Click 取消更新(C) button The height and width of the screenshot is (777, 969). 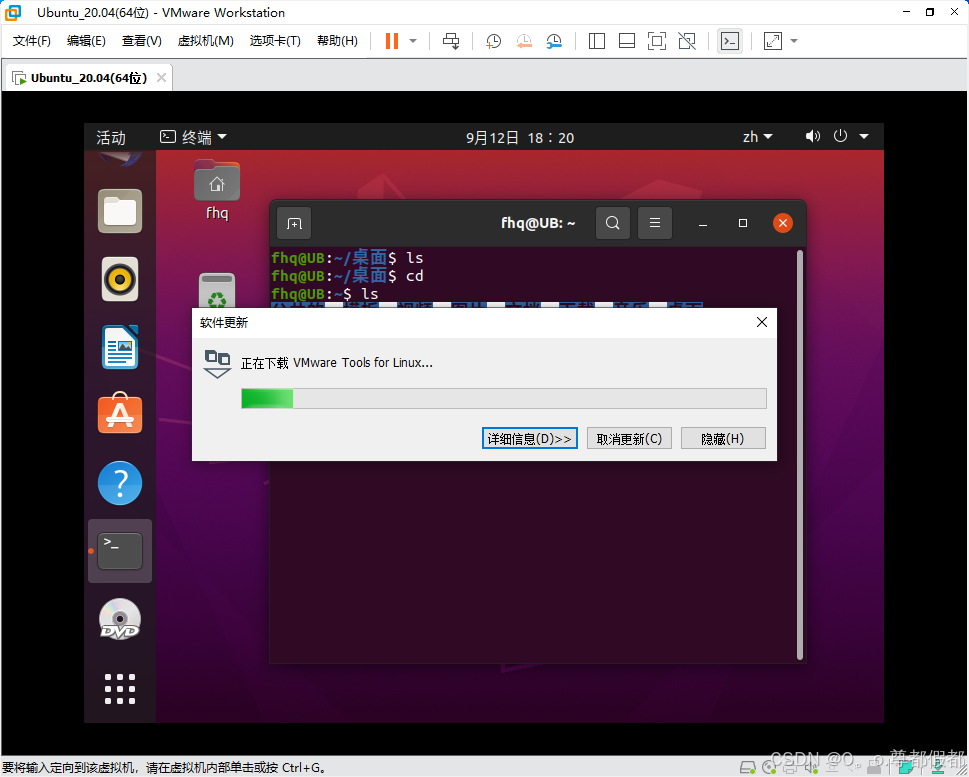(629, 438)
